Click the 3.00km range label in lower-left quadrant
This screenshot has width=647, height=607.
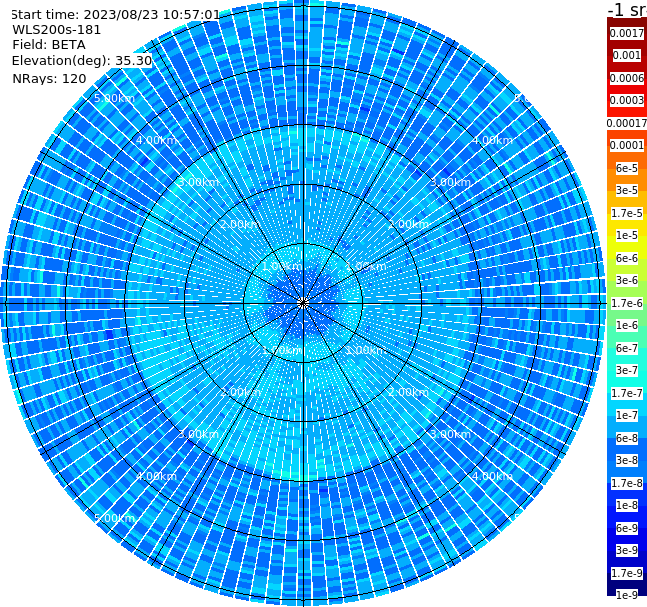(x=198, y=434)
